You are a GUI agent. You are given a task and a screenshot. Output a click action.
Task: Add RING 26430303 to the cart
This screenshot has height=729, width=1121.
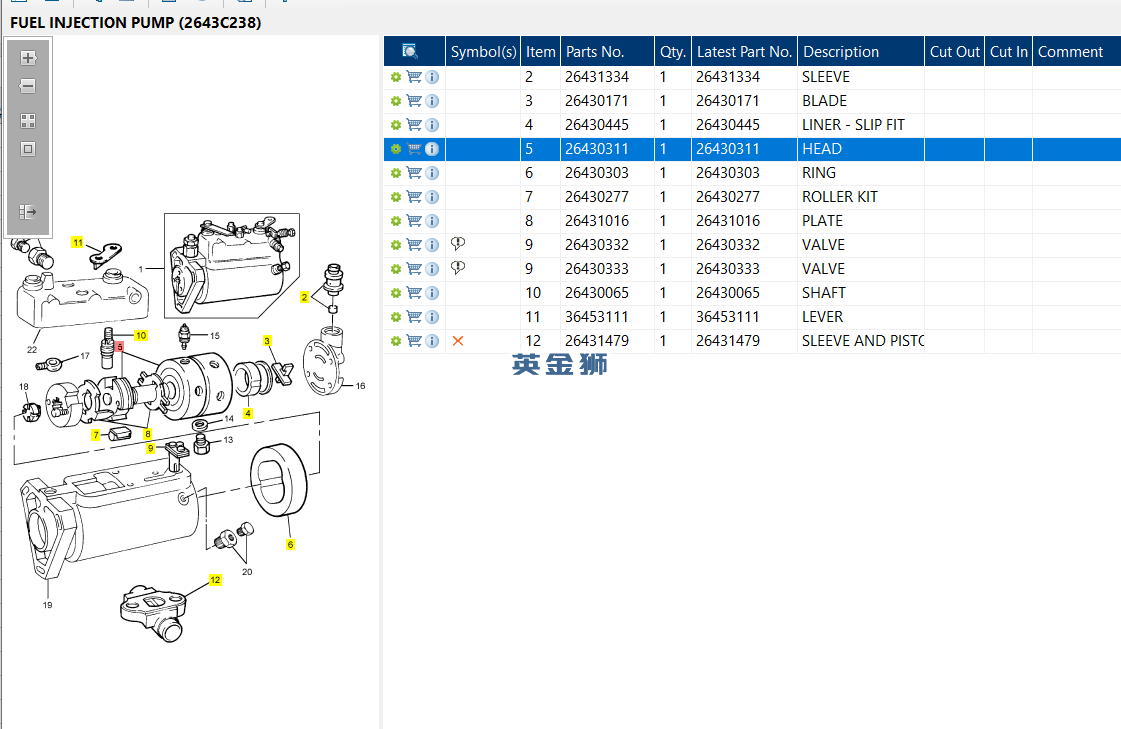pos(414,173)
